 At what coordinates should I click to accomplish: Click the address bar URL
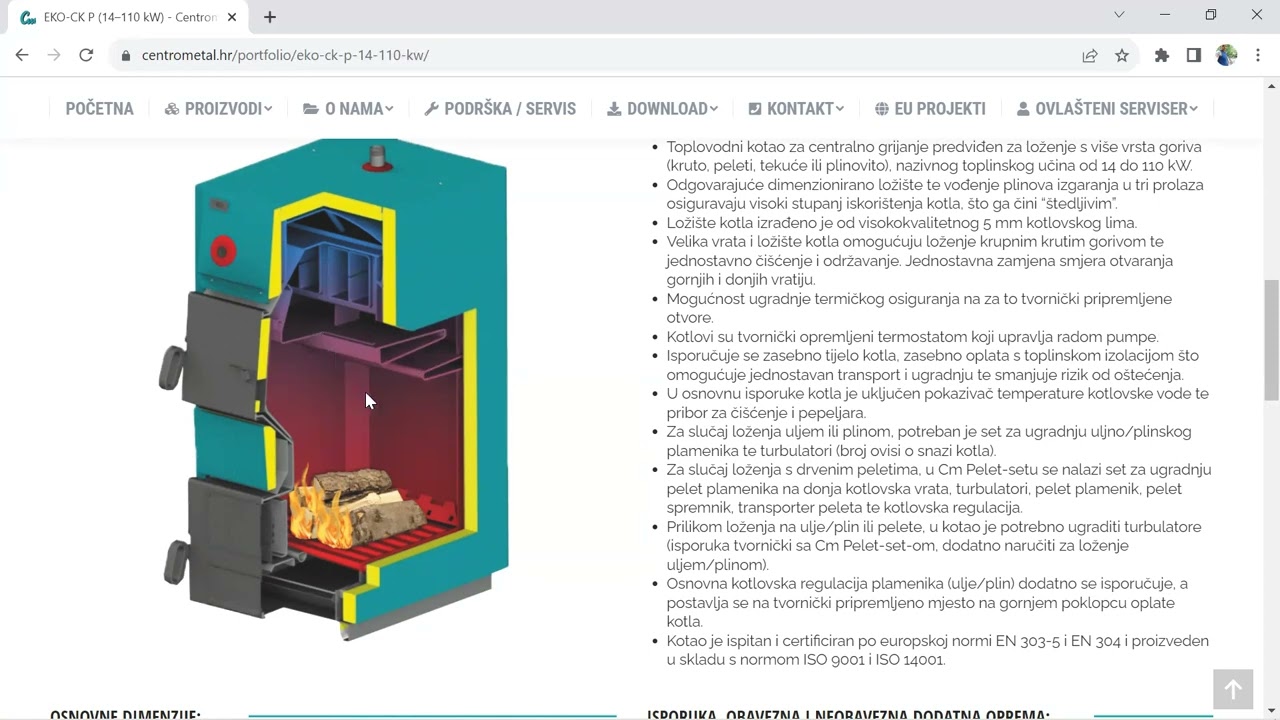285,56
